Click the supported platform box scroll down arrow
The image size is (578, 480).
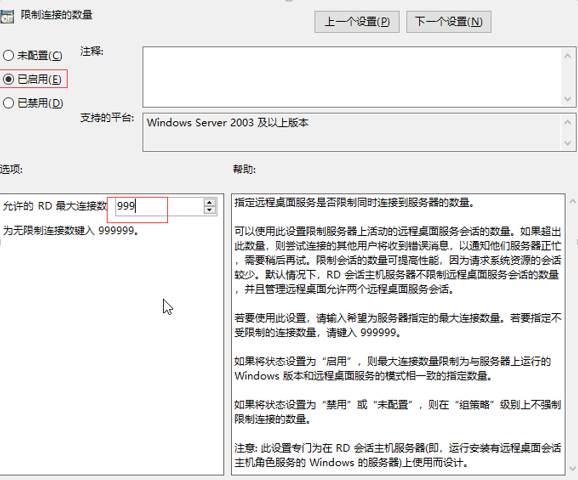pos(568,143)
